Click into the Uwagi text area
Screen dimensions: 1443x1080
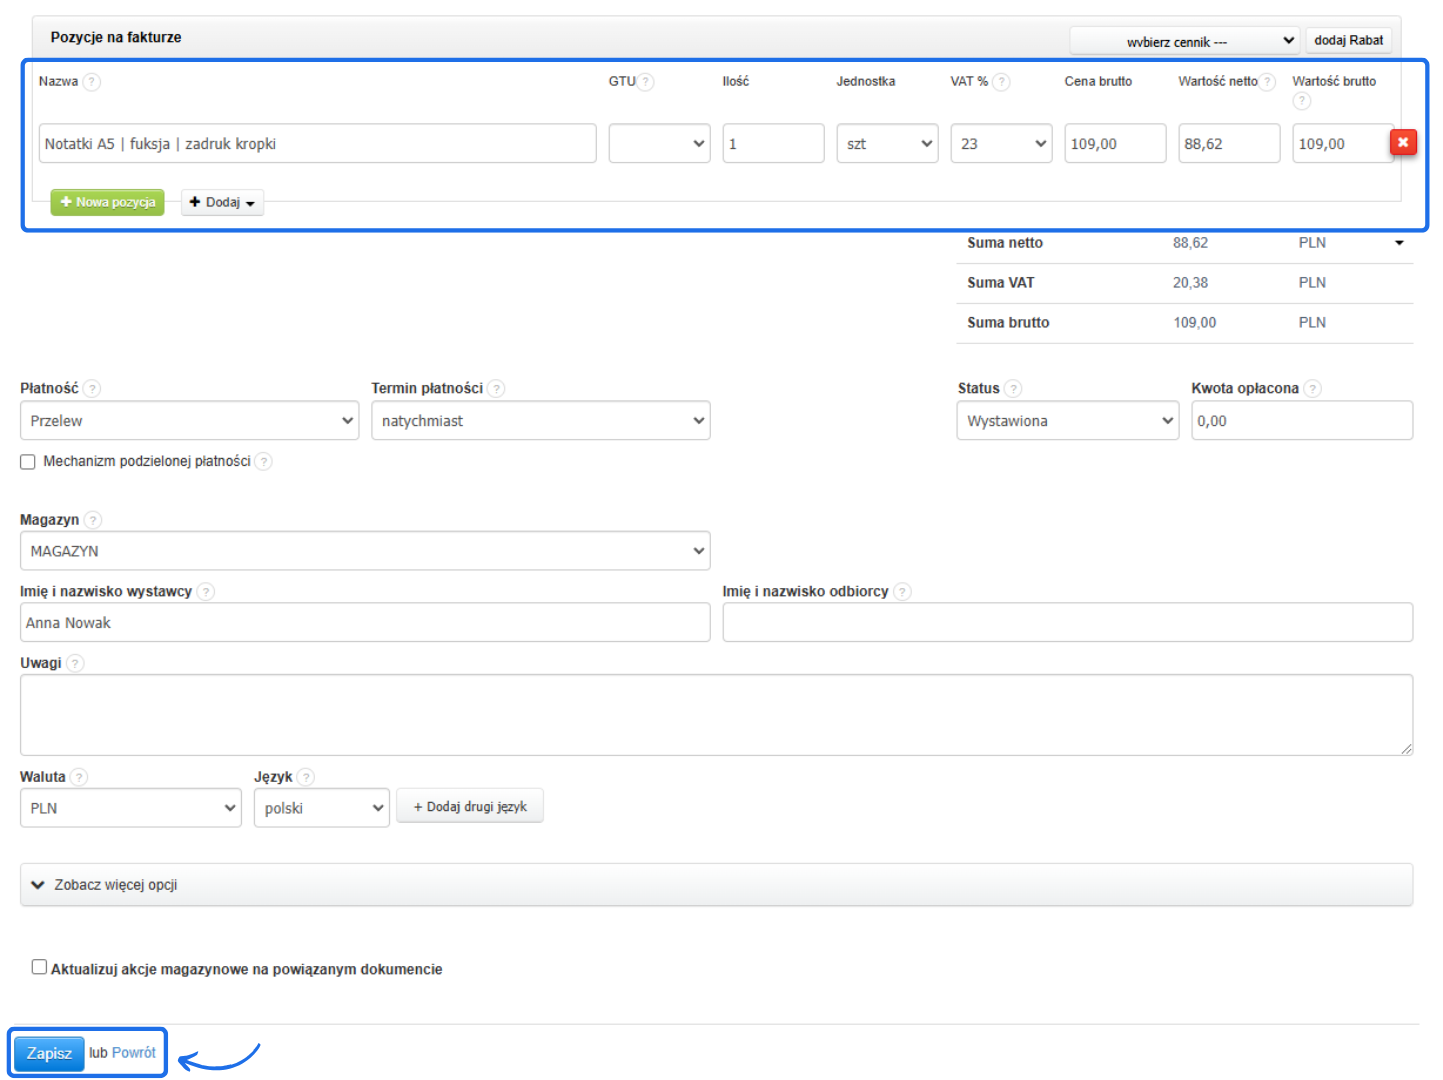coord(715,714)
